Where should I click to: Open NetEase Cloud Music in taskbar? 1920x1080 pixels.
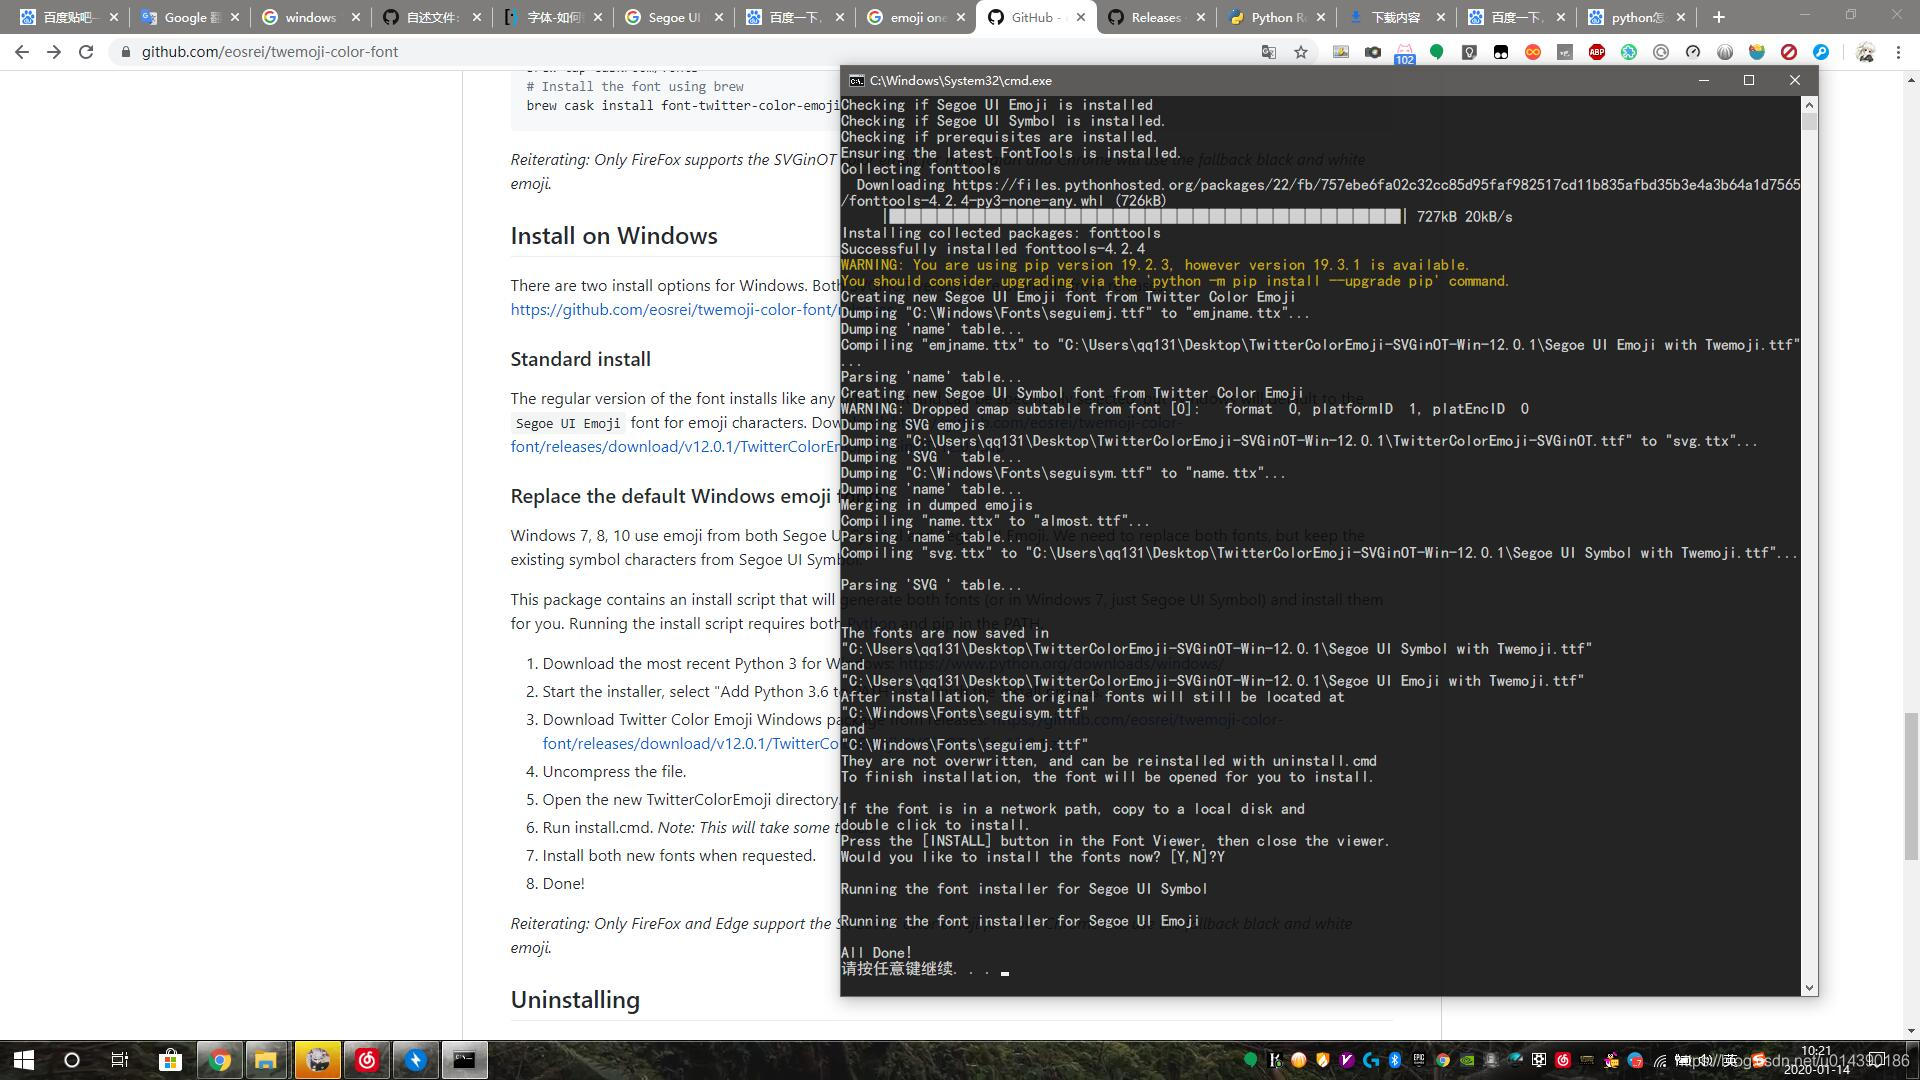coord(367,1060)
